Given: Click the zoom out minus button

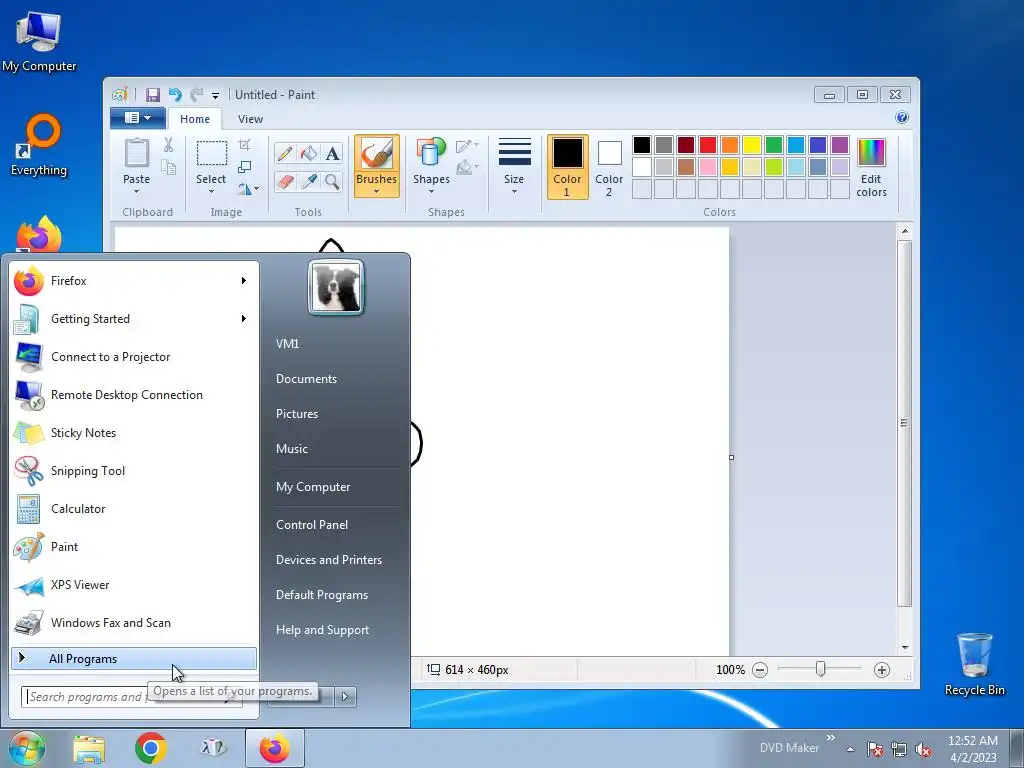Looking at the screenshot, I should pos(760,670).
